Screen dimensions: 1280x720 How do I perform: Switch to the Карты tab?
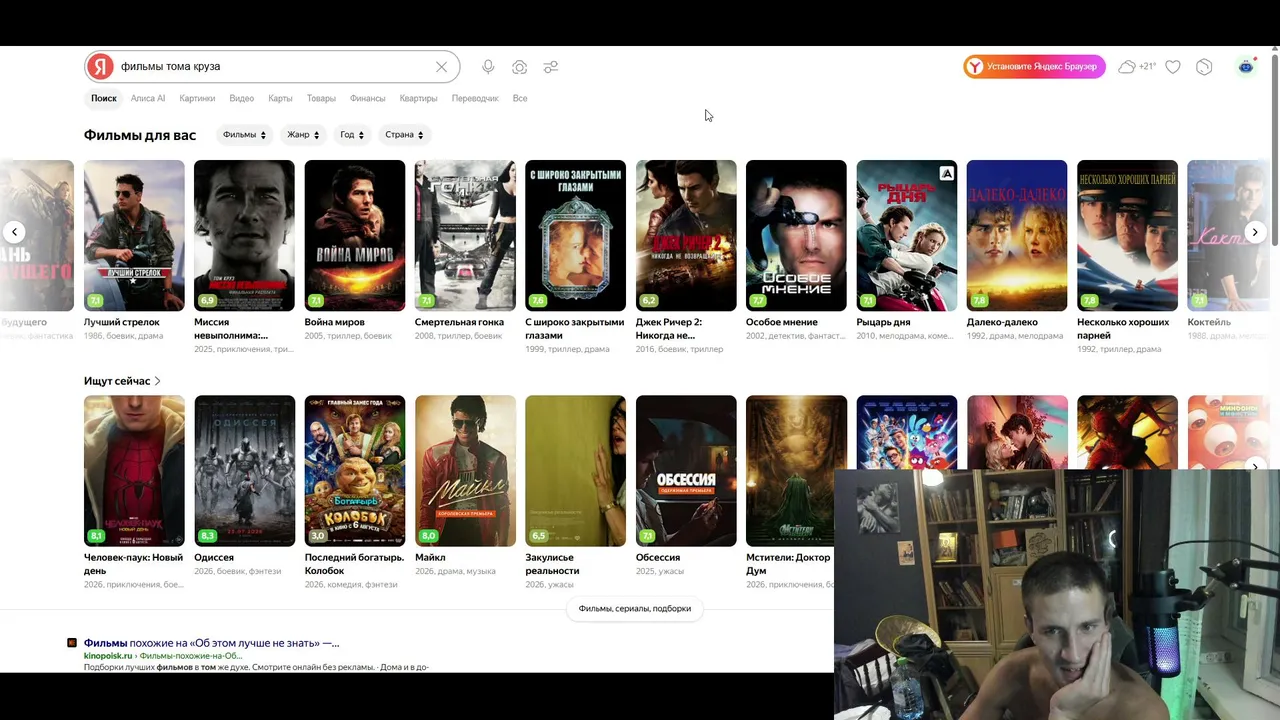pyautogui.click(x=280, y=98)
